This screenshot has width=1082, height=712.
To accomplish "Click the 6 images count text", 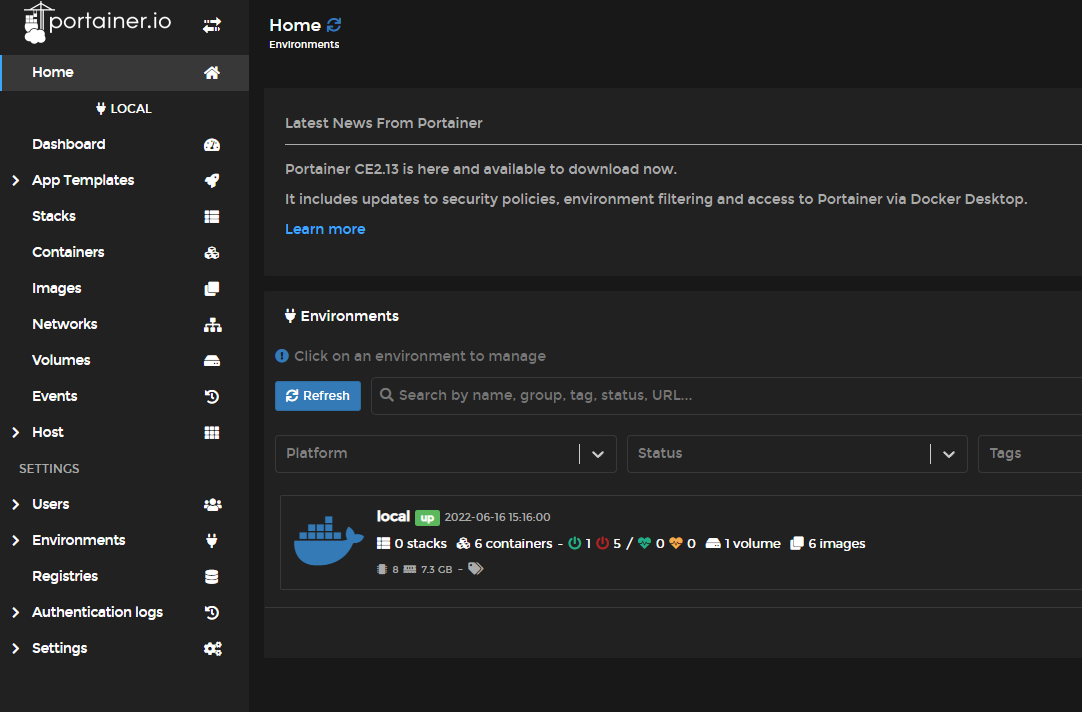I will click(837, 544).
